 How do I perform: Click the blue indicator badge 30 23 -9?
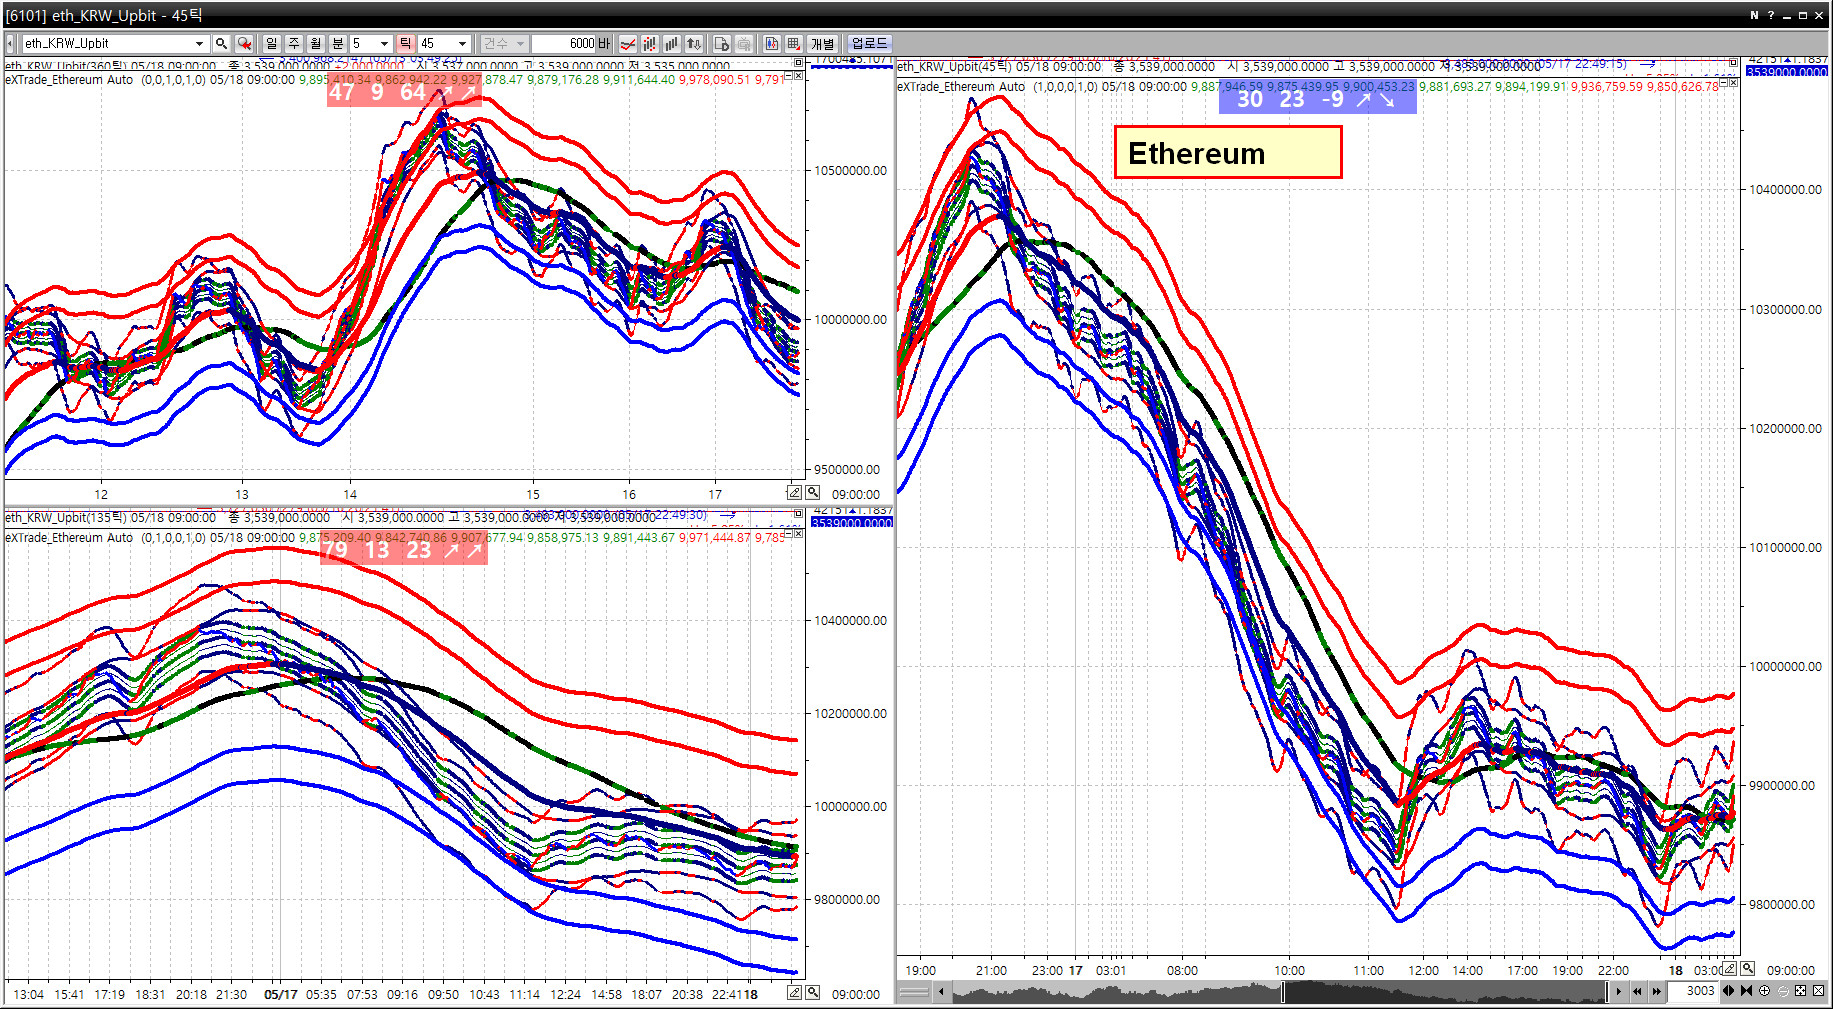[1317, 99]
